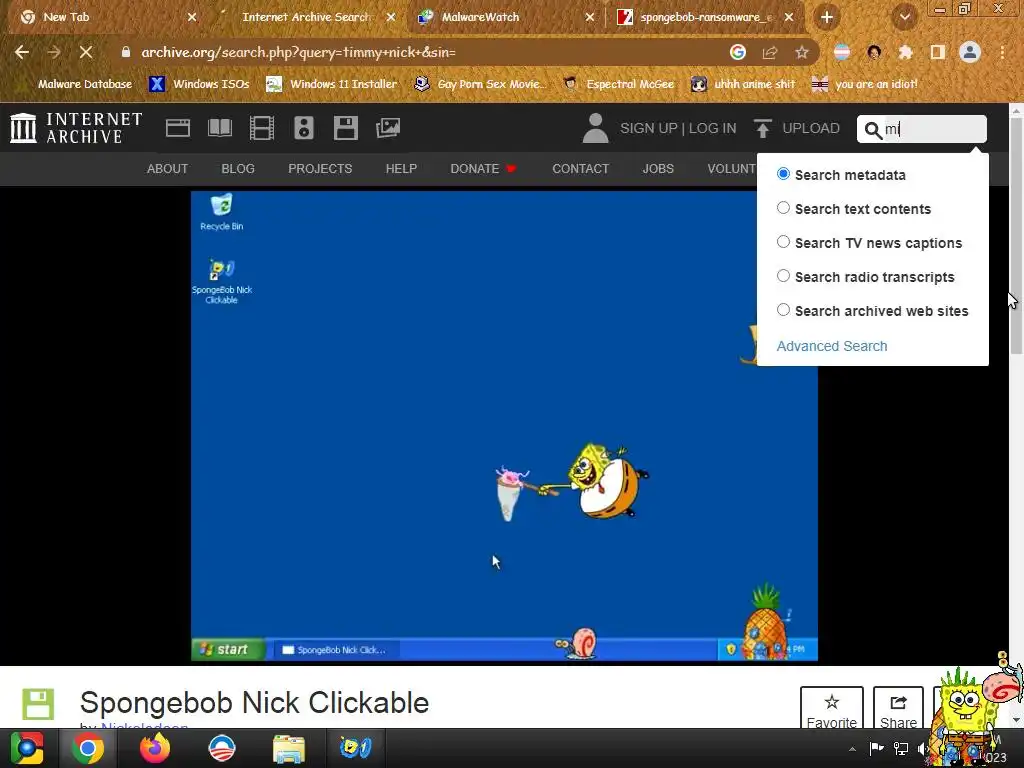
Task: Click the magnifier search icon
Action: pos(872,130)
